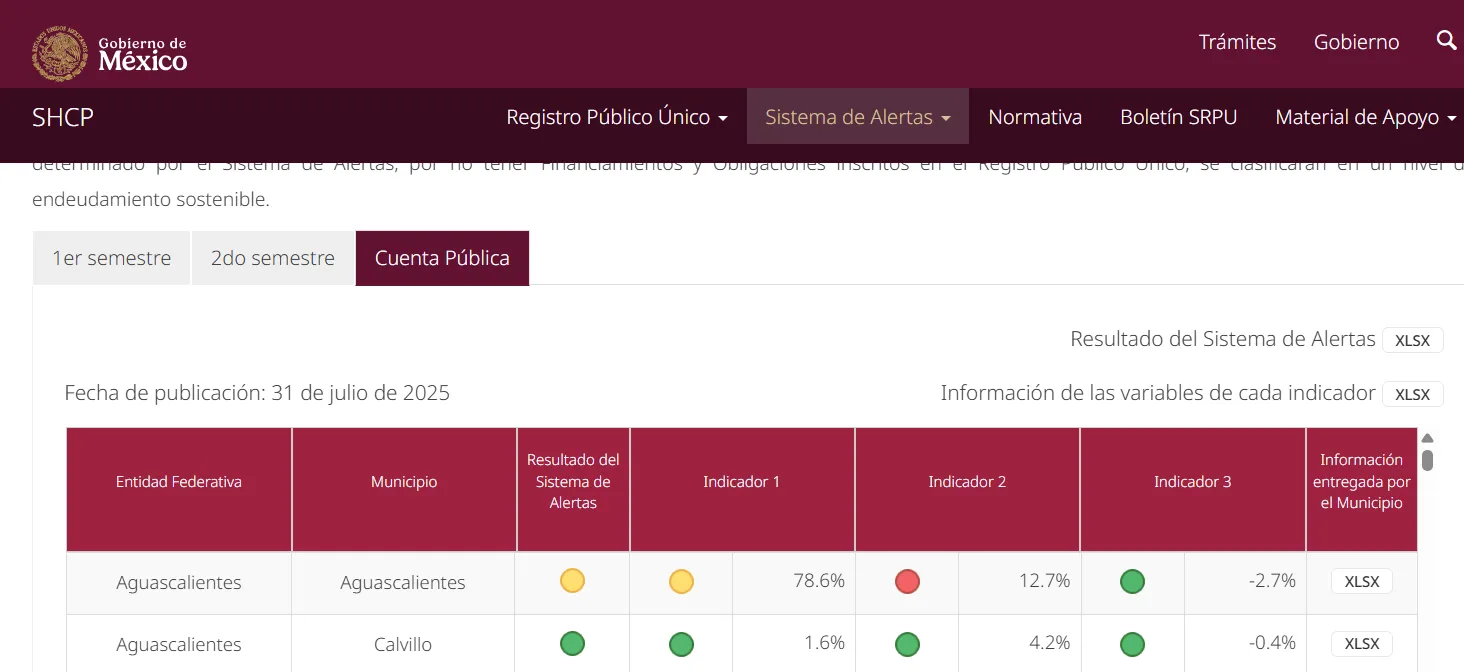Switch to the 1er semestre tab
The width and height of the screenshot is (1464, 672).
point(111,258)
